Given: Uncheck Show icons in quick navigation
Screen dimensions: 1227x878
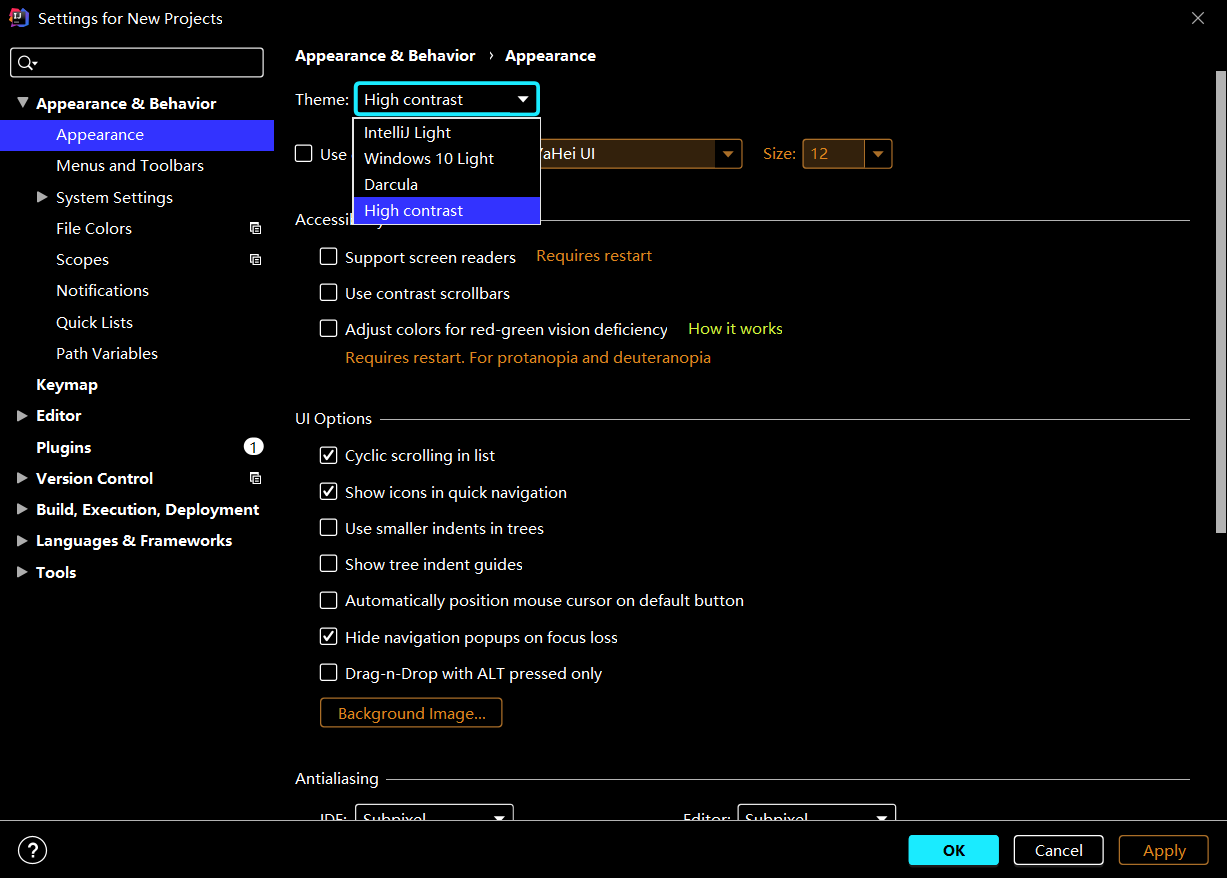Looking at the screenshot, I should pos(328,492).
